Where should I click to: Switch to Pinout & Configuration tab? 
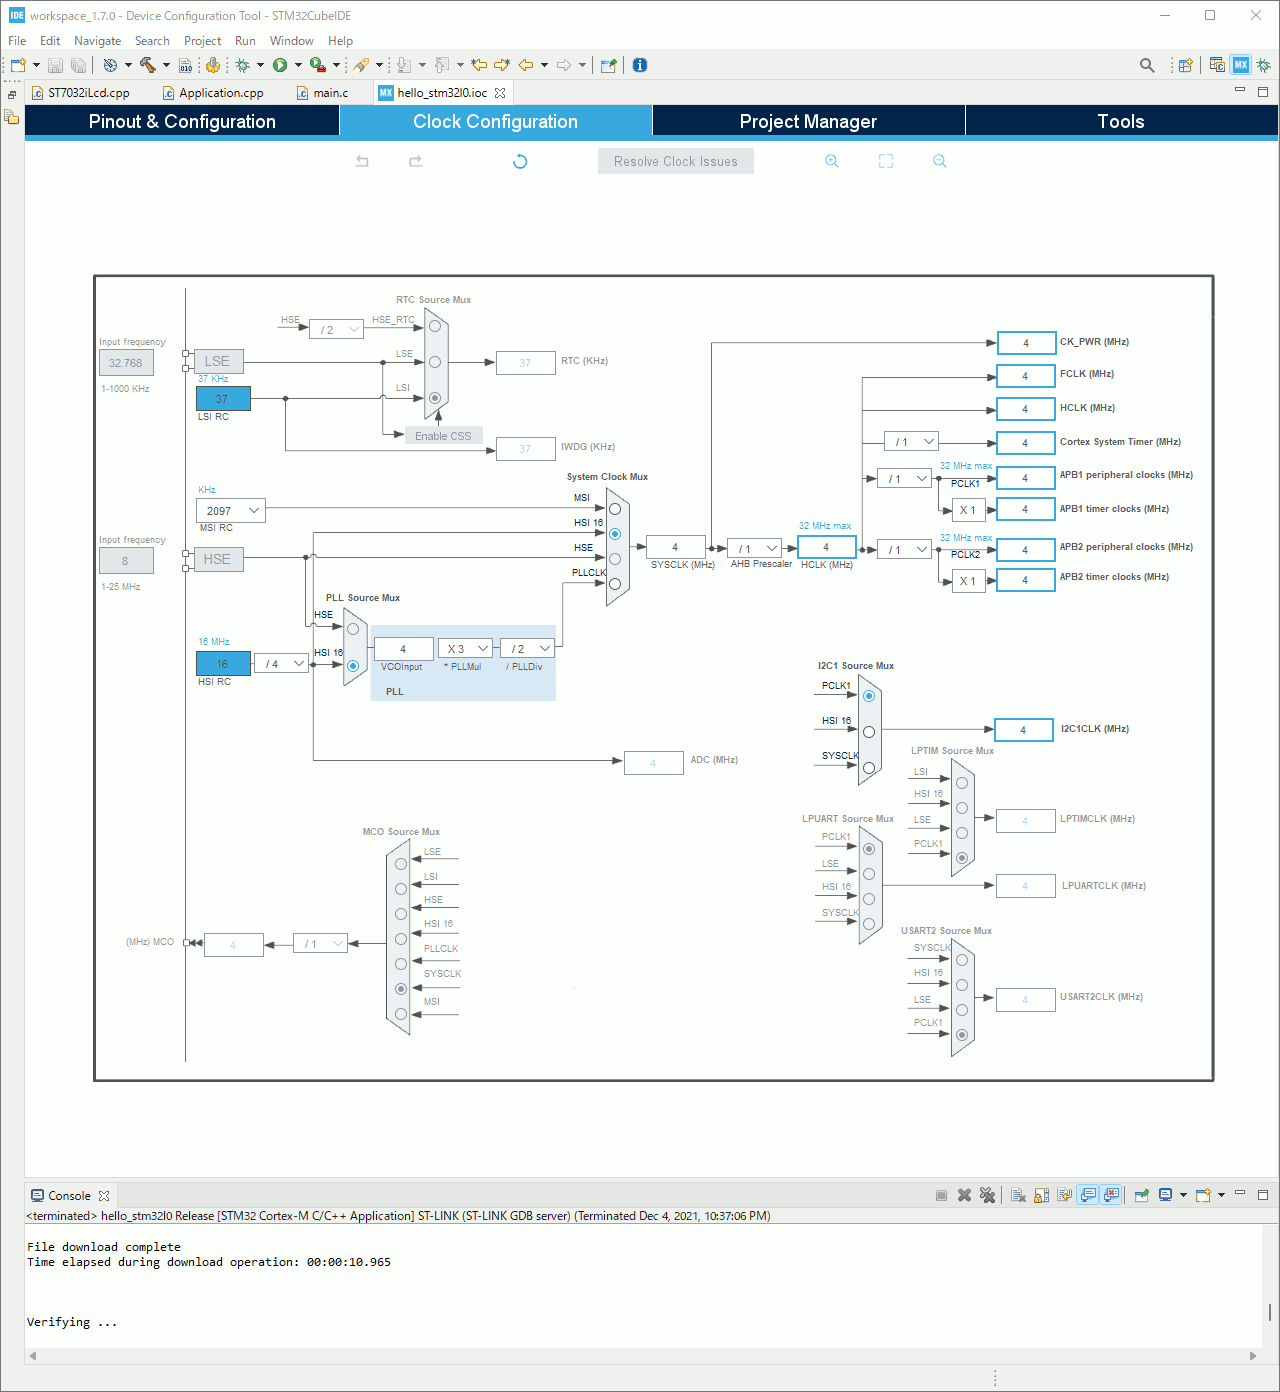182,121
